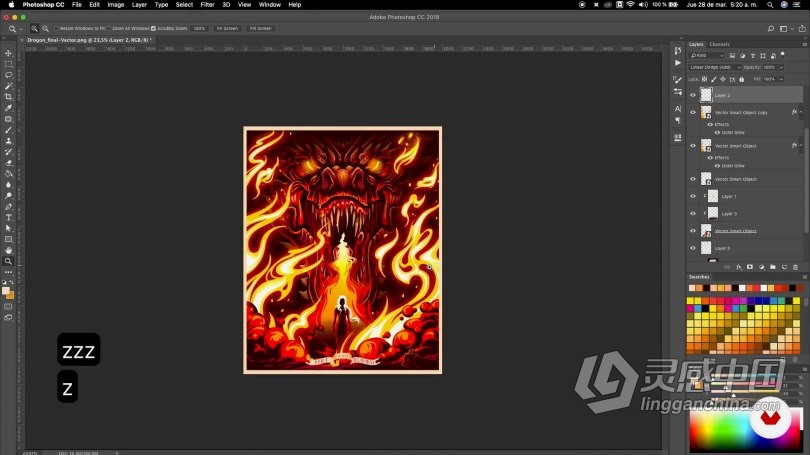Click the Zoom Out mode icon
This screenshot has height=455, width=810.
click(x=45, y=28)
